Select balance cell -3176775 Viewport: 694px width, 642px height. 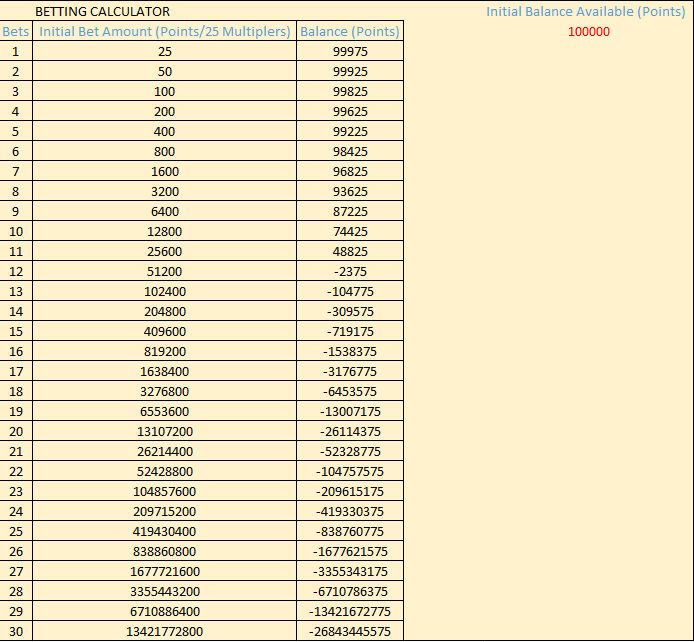350,371
